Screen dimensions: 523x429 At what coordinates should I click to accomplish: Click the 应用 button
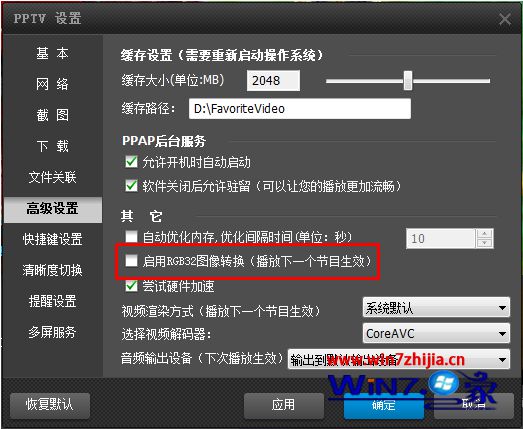(284, 406)
